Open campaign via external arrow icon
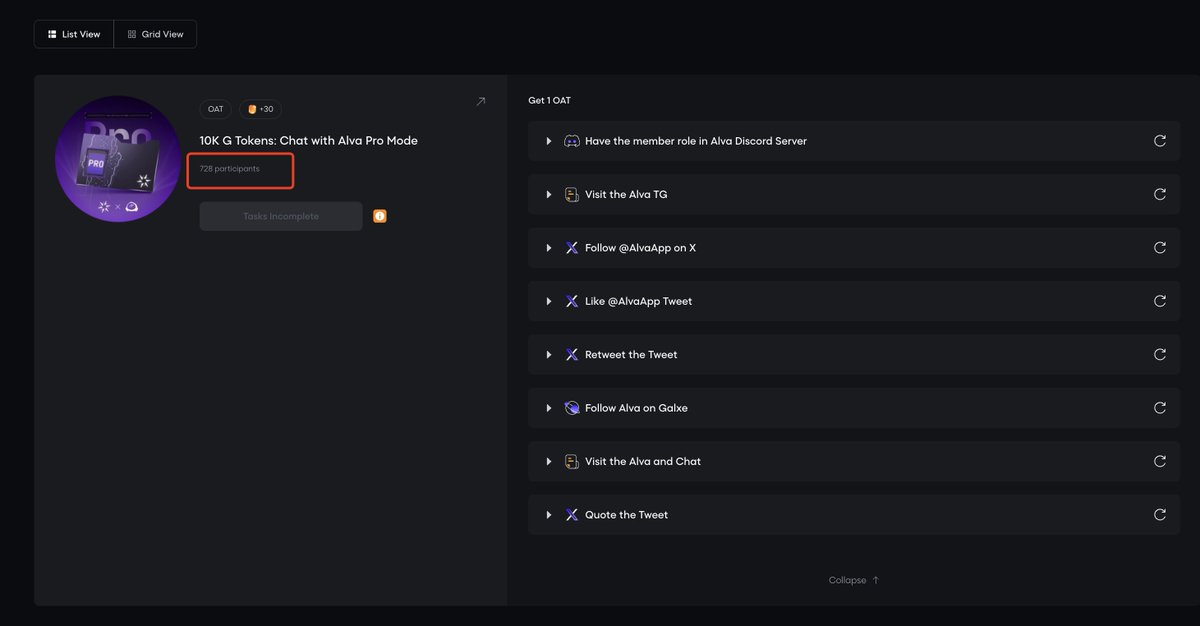Image resolution: width=1200 pixels, height=626 pixels. coord(480,102)
